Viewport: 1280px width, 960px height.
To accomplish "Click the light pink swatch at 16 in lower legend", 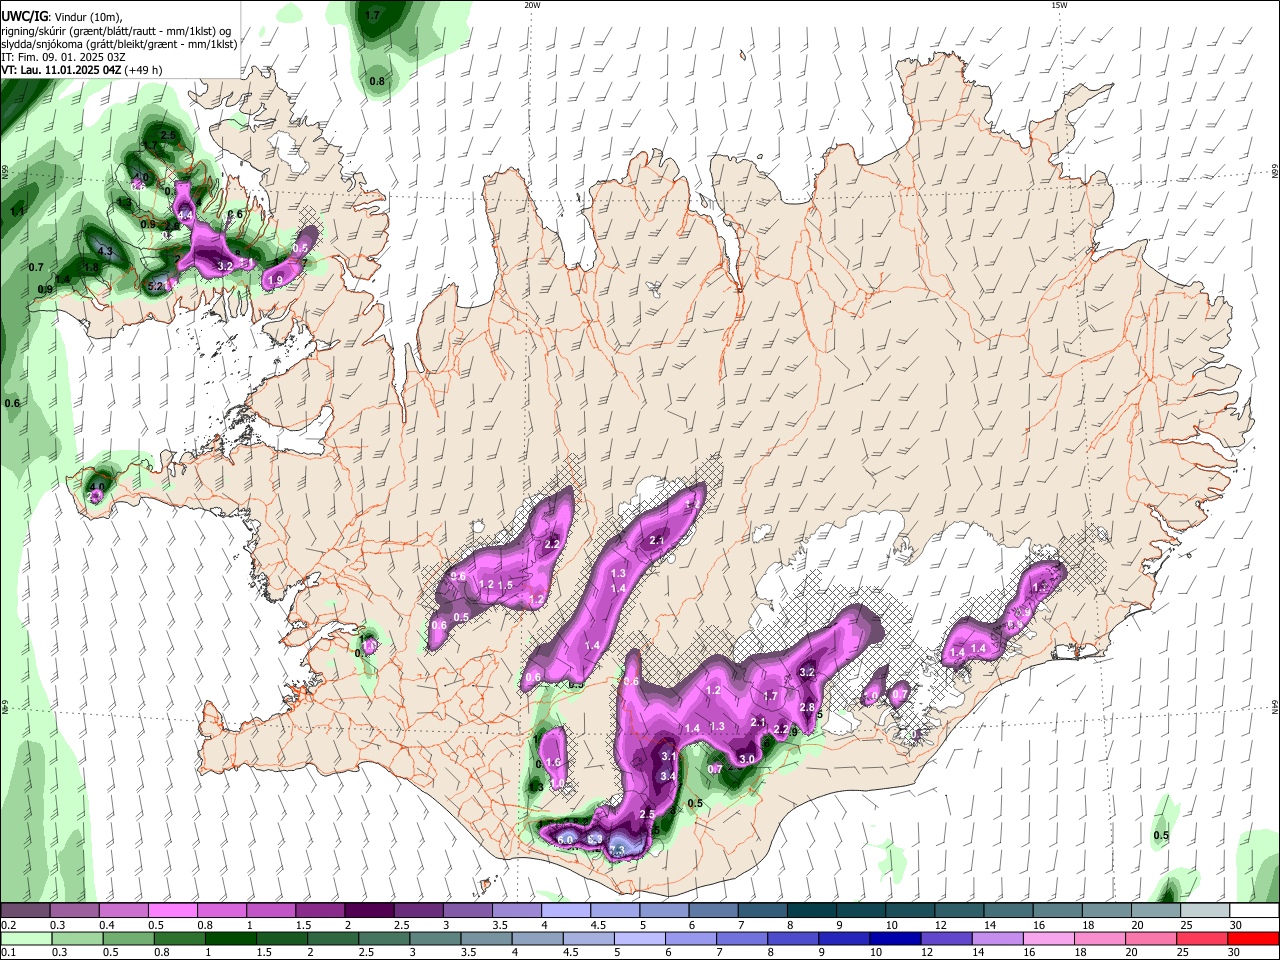I will tap(1048, 939).
